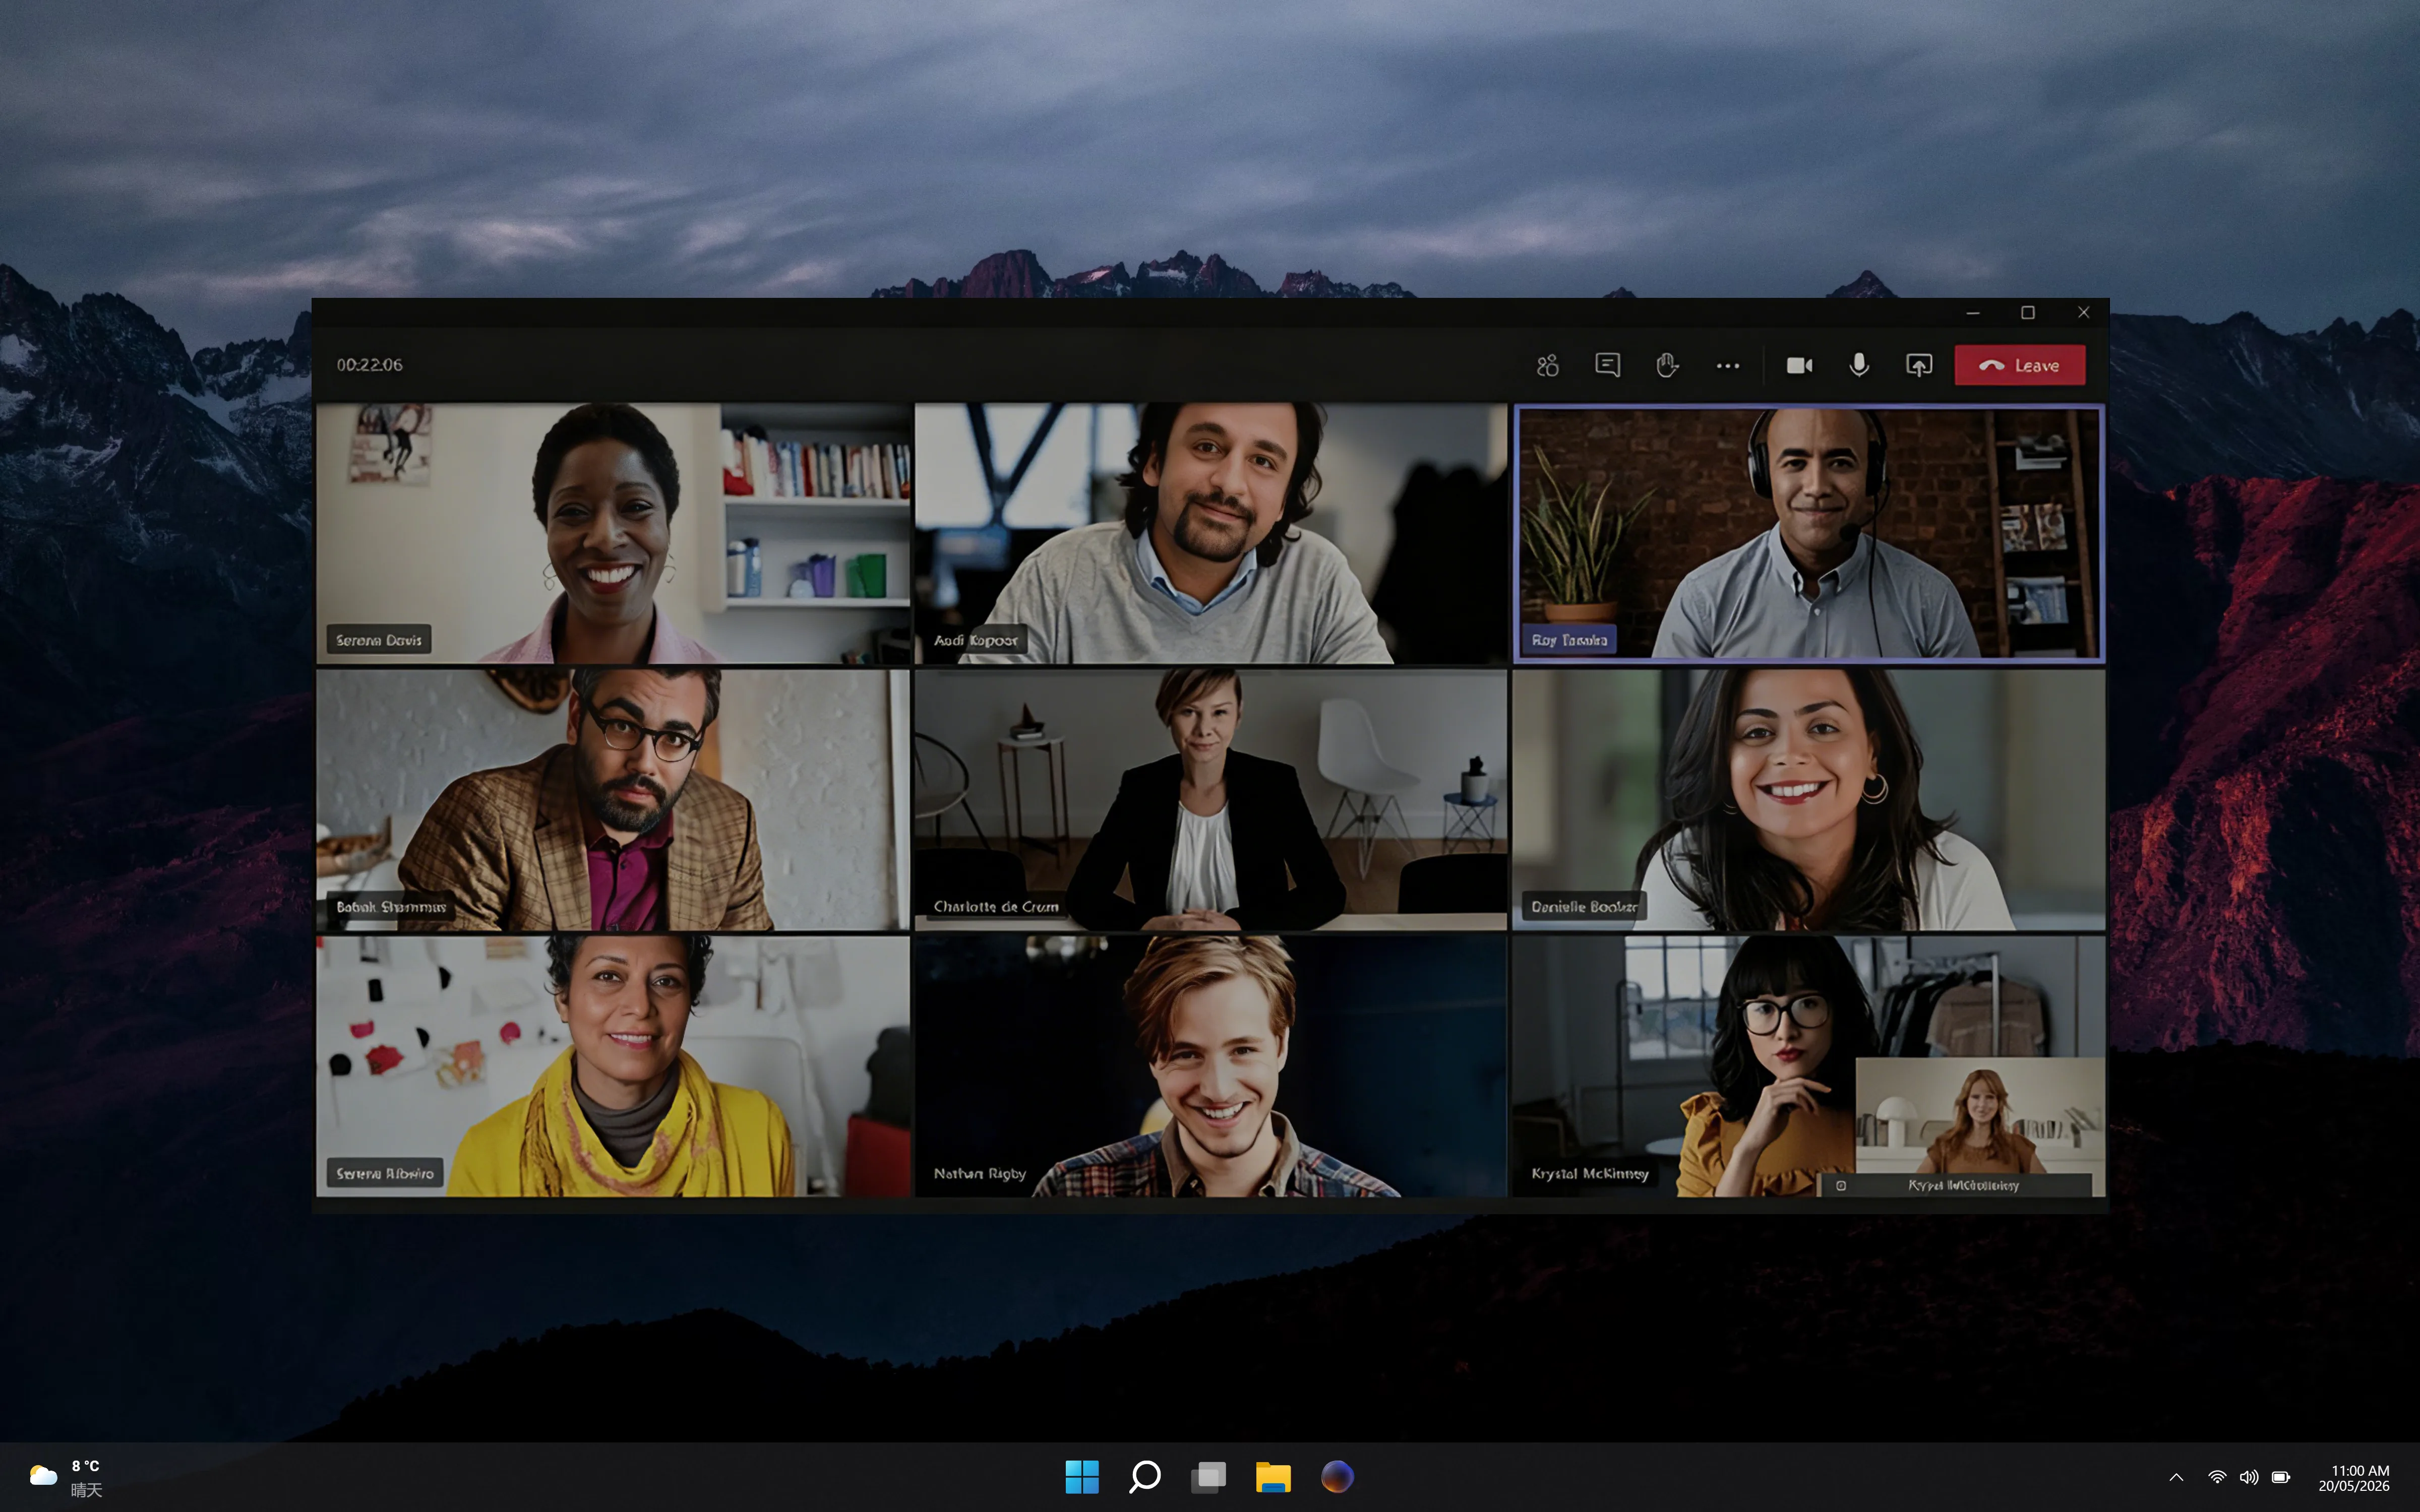Open Task View on the taskbar
This screenshot has width=2420, height=1512.
1209,1476
